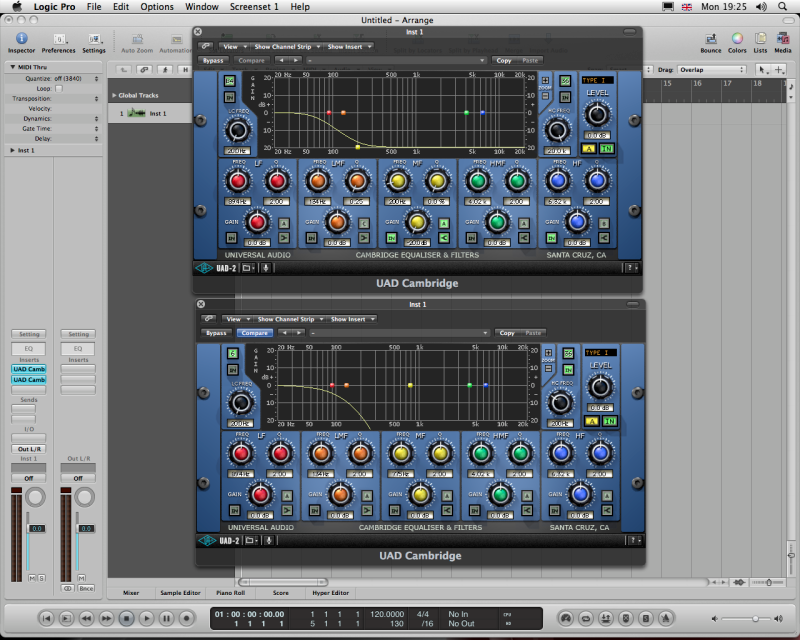The height and width of the screenshot is (640, 800).
Task: Open the preset dropdown in bottom plug-in
Action: (399, 333)
